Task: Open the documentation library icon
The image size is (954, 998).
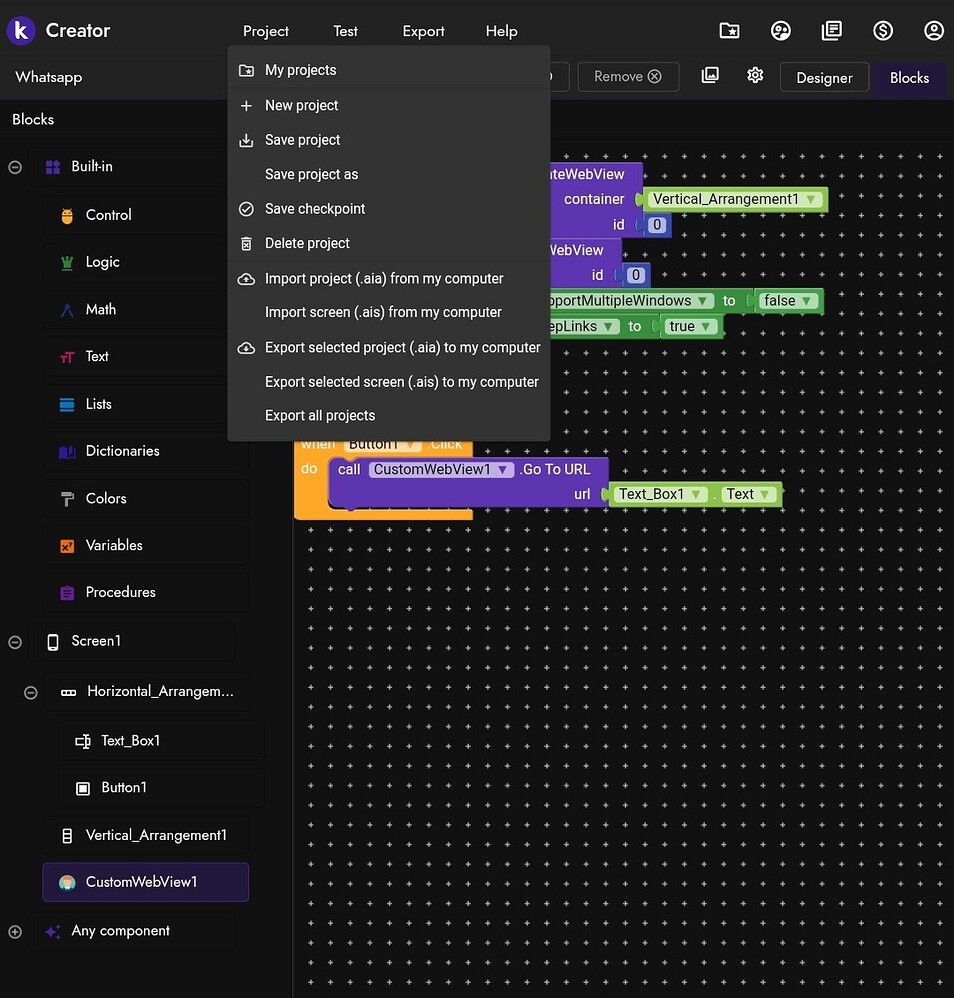Action: coord(832,31)
